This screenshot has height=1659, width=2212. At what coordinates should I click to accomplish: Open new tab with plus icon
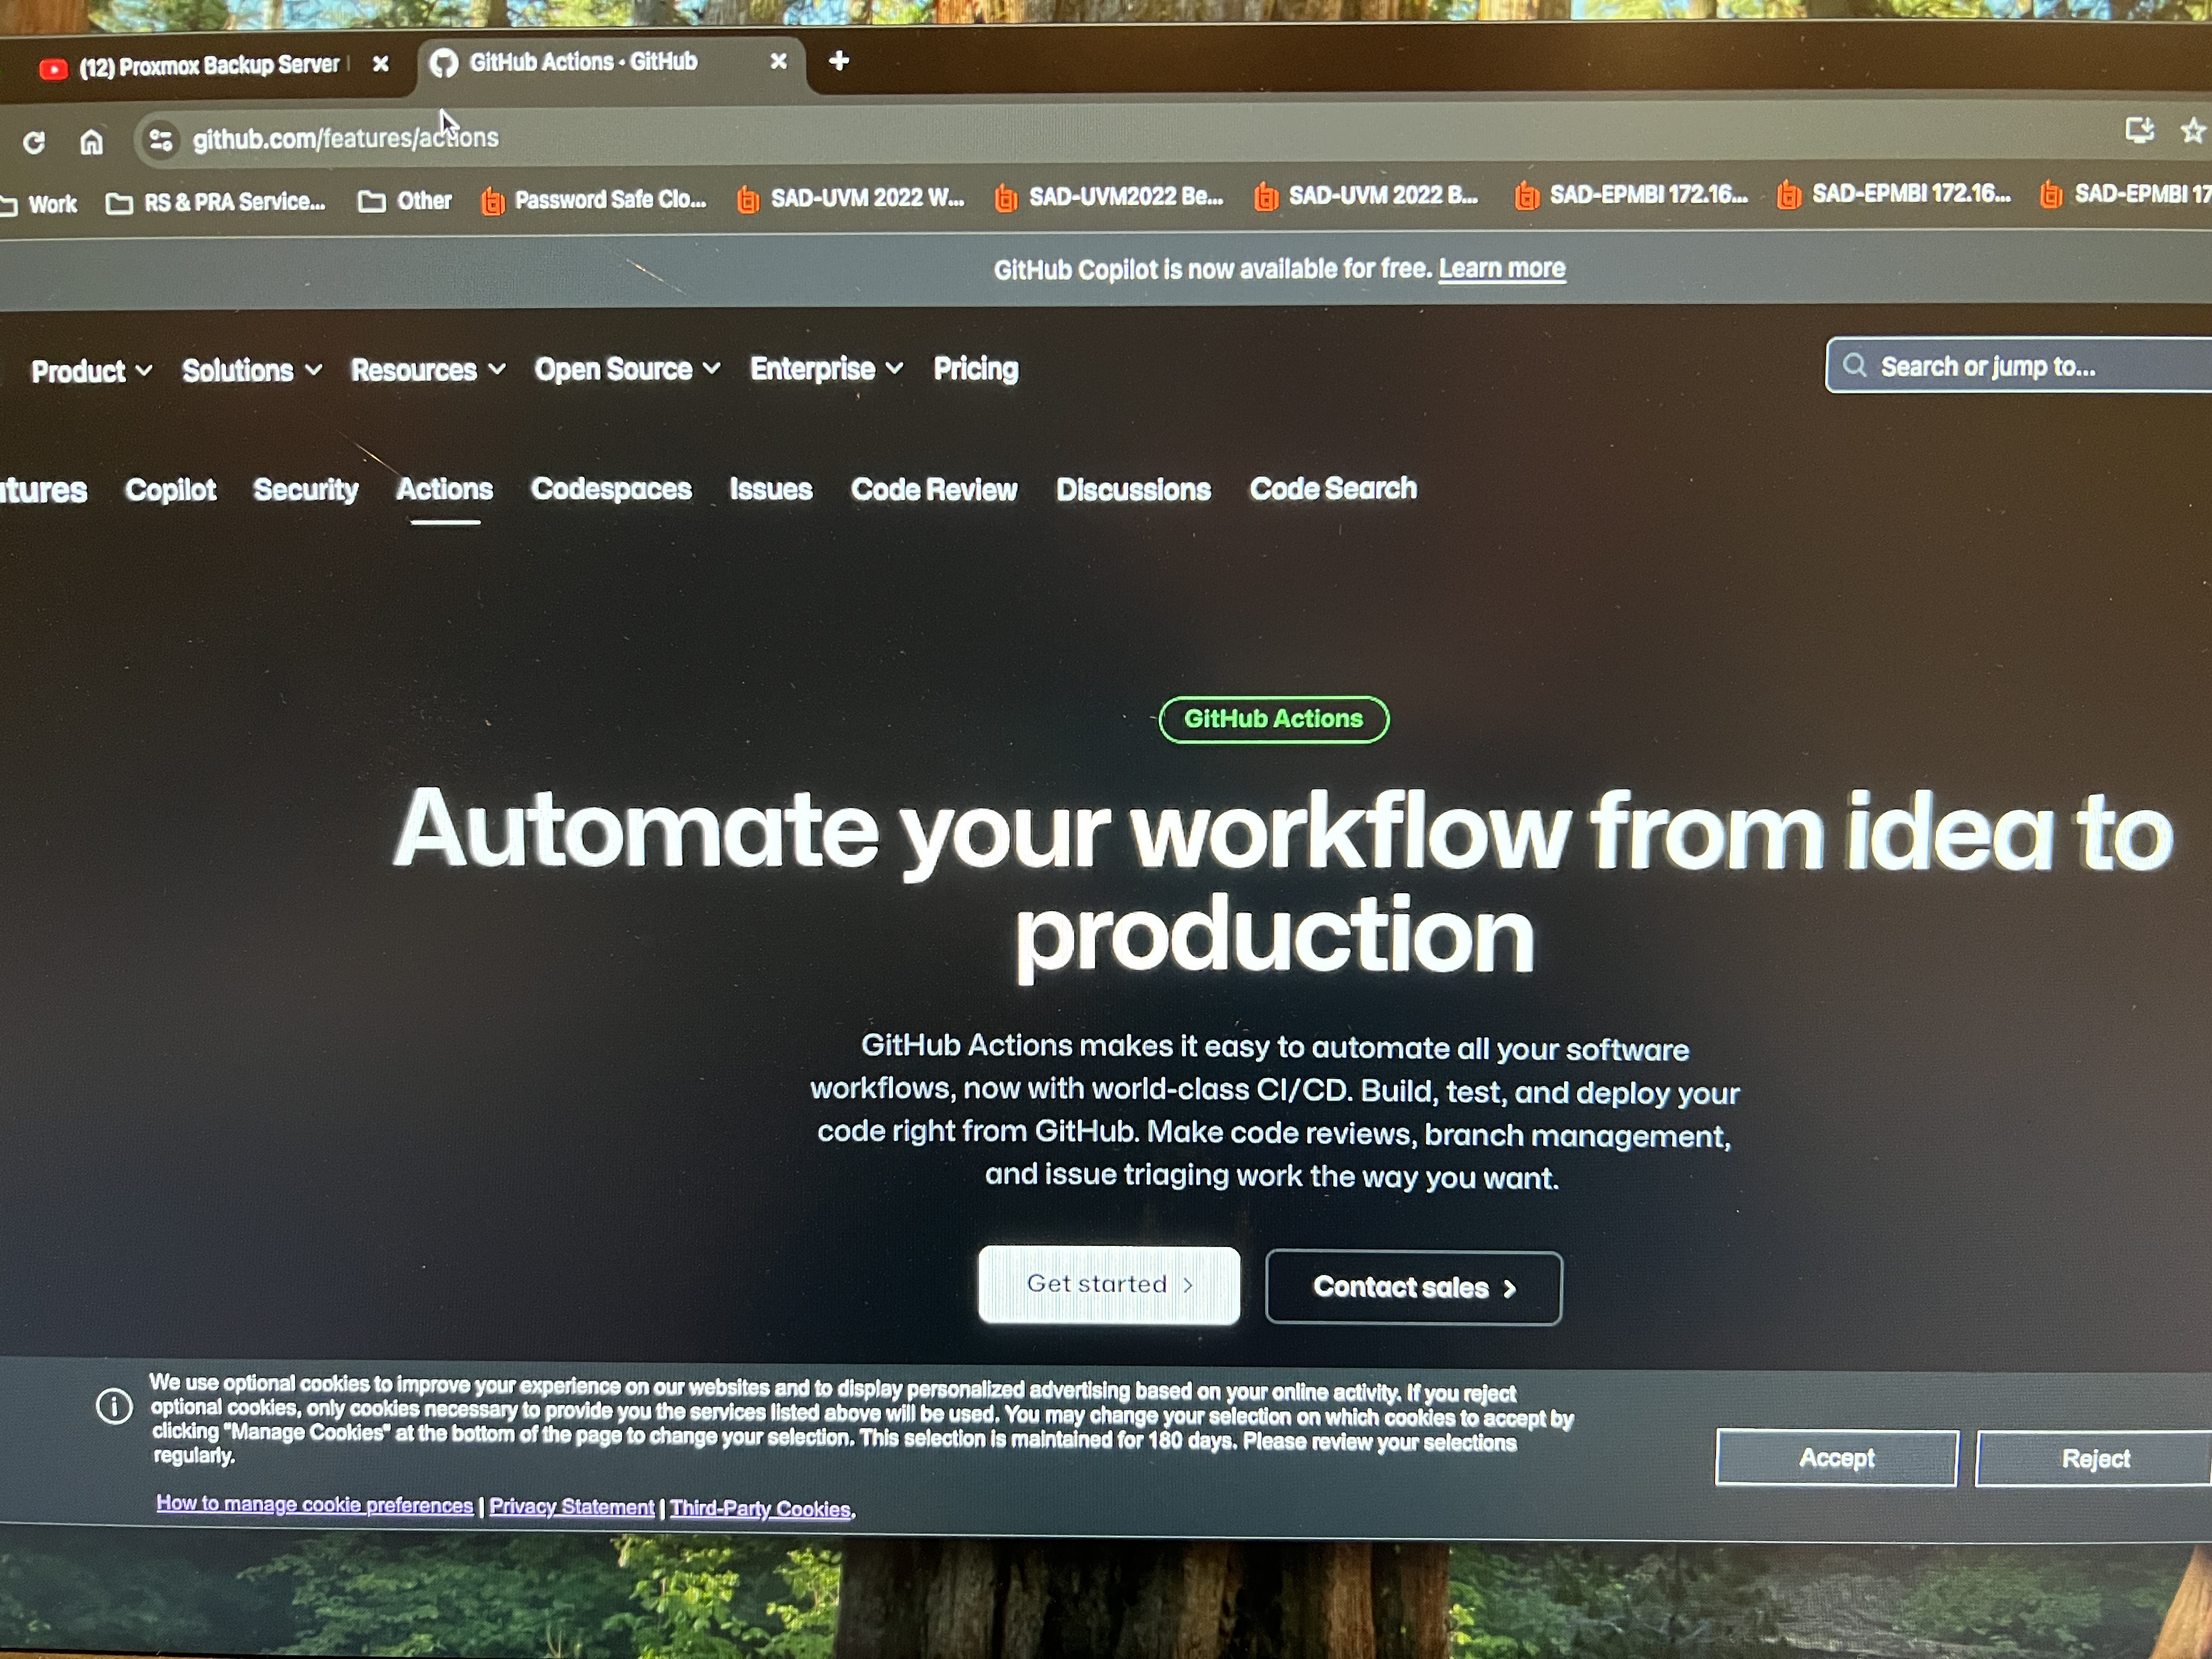click(839, 61)
